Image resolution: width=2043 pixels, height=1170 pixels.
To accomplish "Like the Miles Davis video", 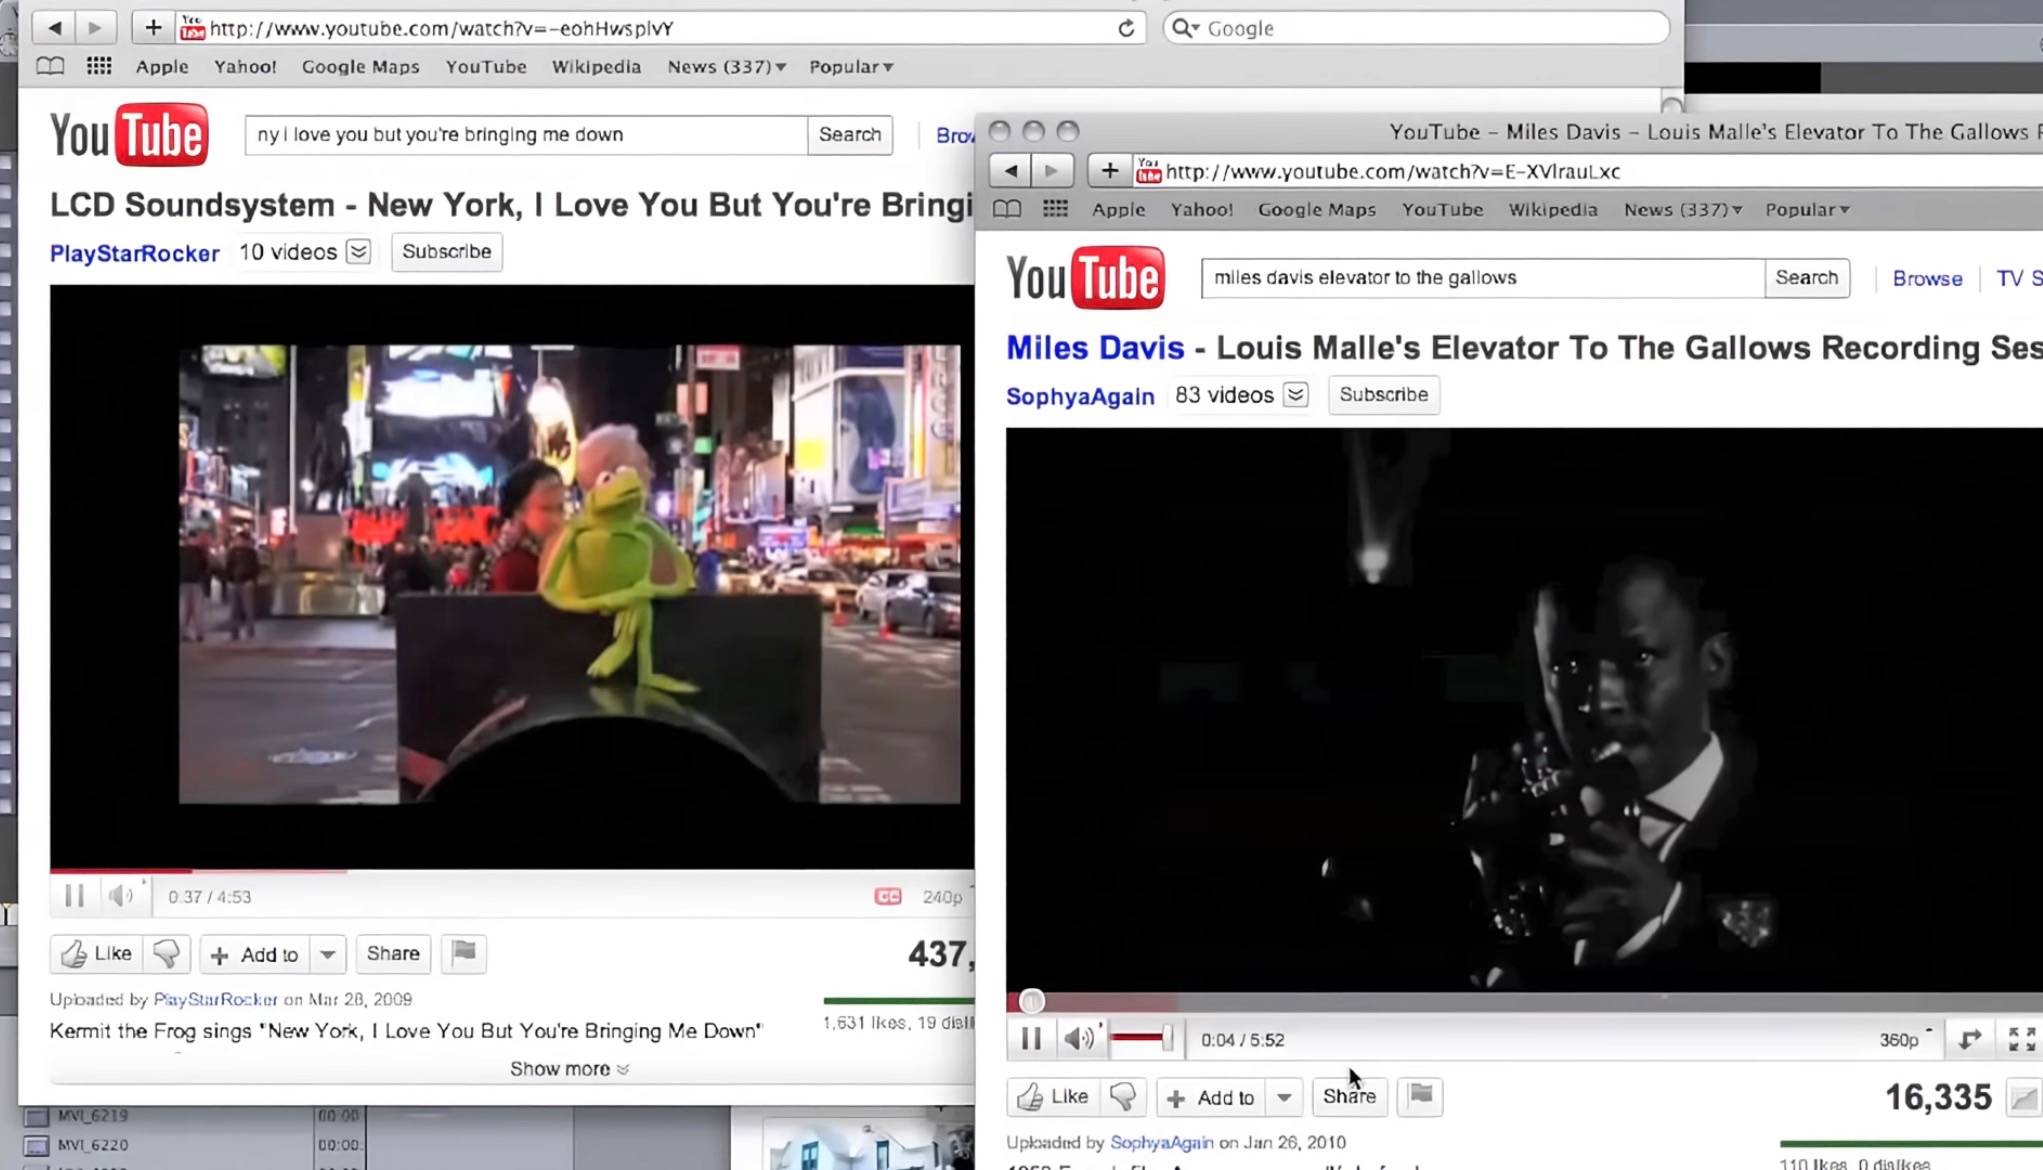I will coord(1053,1097).
